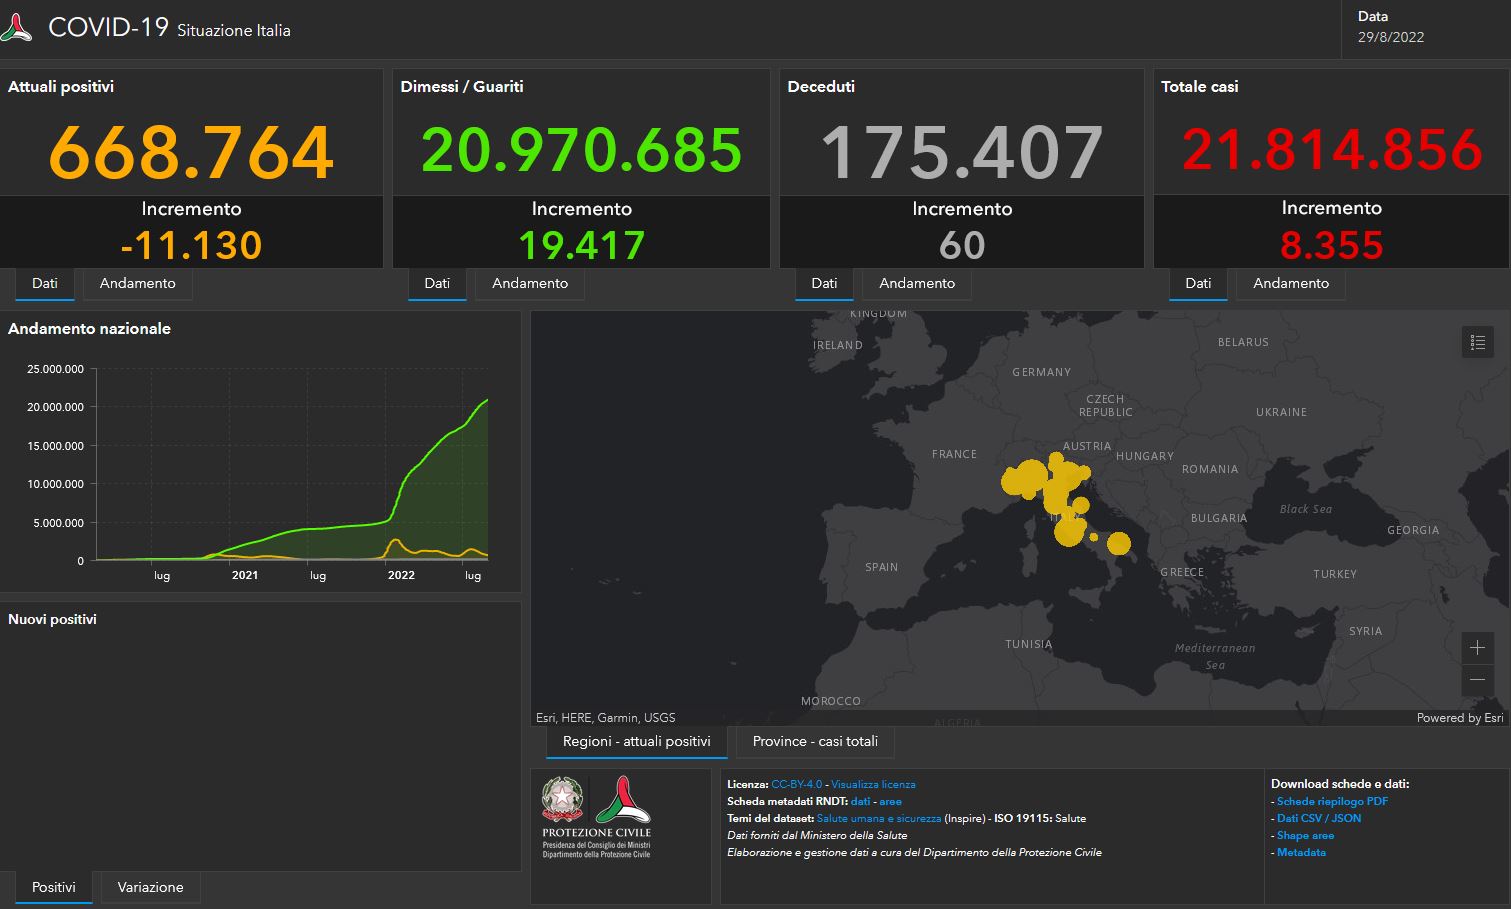
Task: Zoom in on the map
Action: 1477,647
